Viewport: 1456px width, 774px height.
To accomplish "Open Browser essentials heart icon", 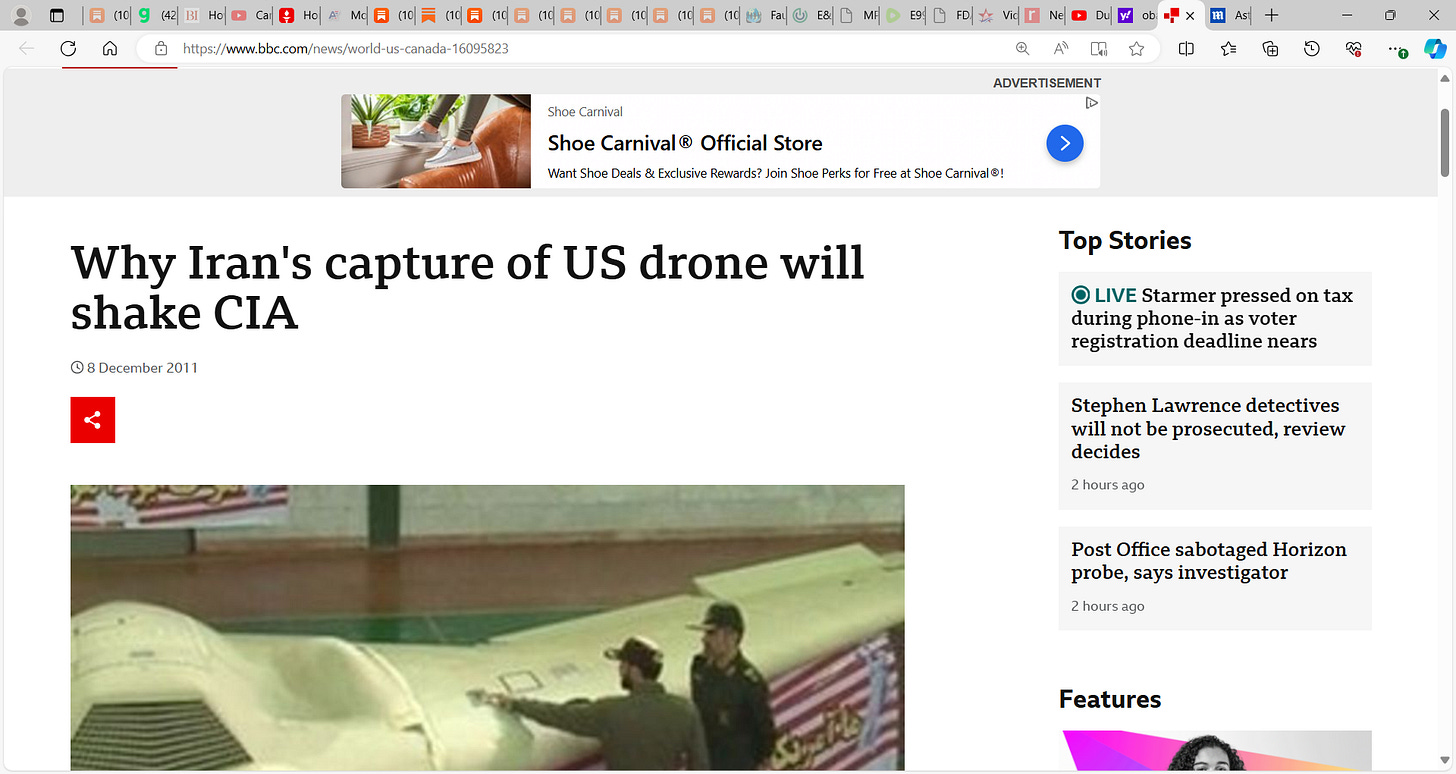I will [x=1354, y=48].
